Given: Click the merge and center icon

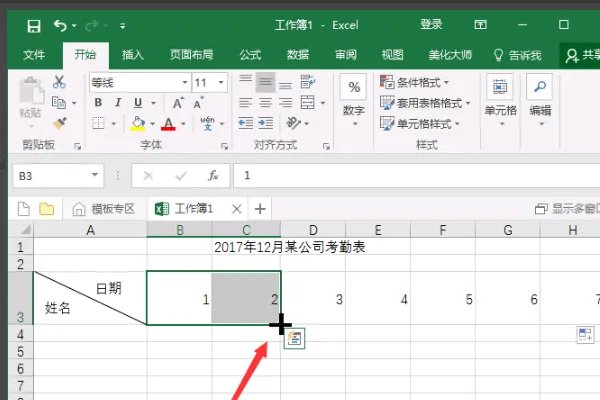Looking at the screenshot, I should coord(308,103).
